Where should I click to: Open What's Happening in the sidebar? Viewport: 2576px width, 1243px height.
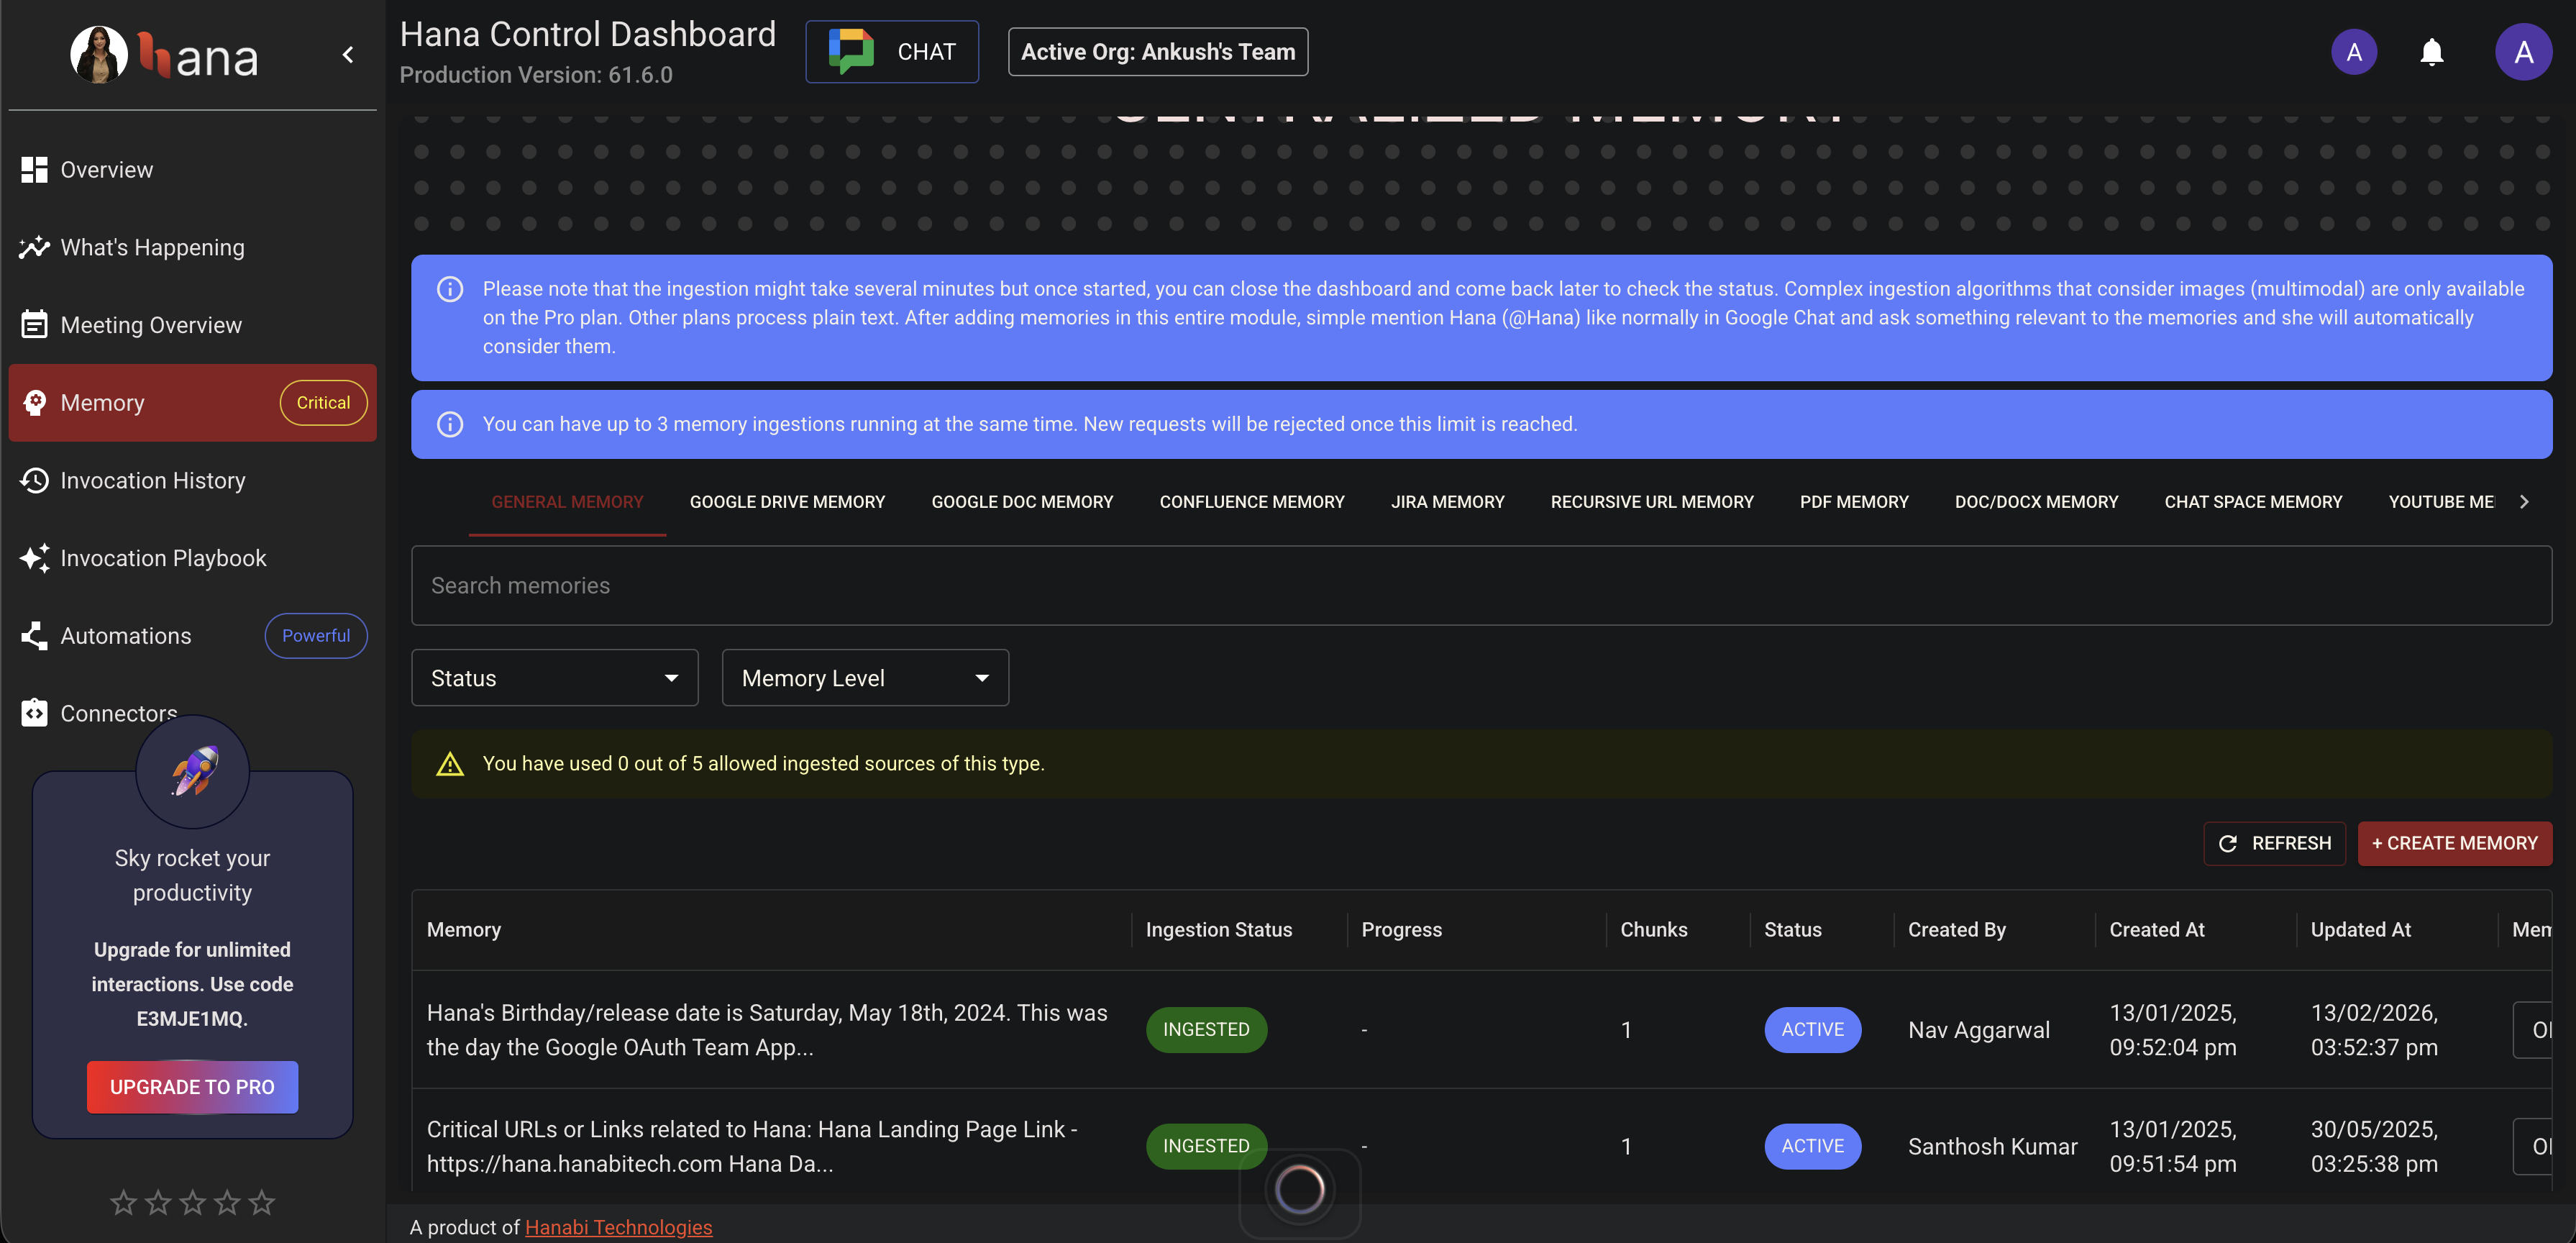152,247
